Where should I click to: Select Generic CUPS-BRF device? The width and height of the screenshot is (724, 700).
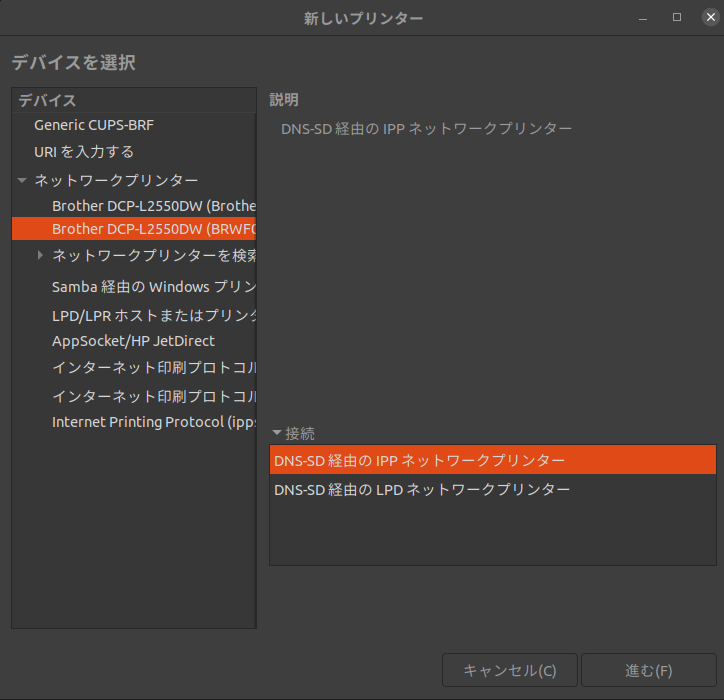[94, 125]
